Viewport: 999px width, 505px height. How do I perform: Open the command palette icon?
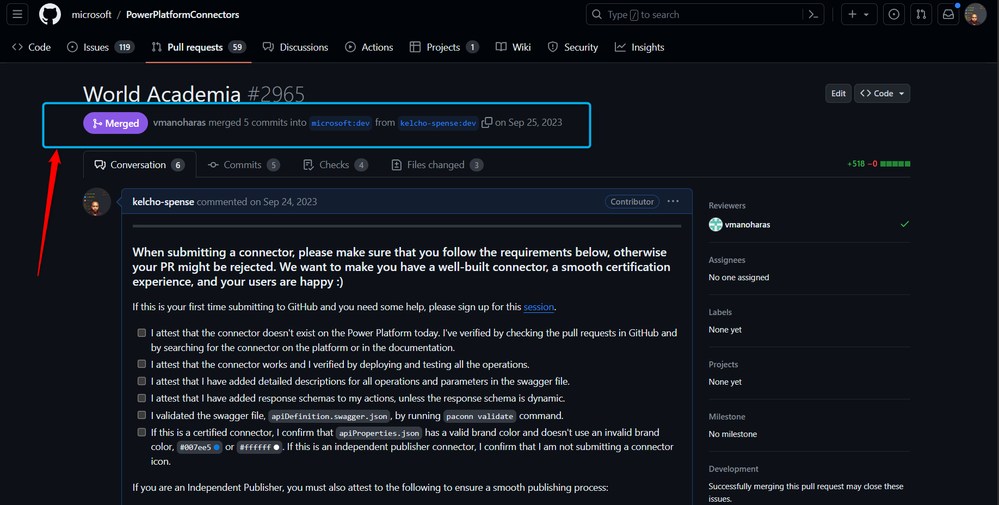click(813, 14)
